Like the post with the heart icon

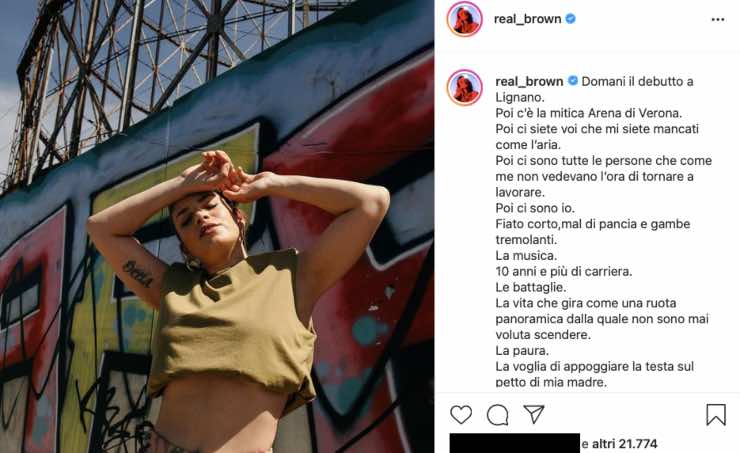point(461,415)
